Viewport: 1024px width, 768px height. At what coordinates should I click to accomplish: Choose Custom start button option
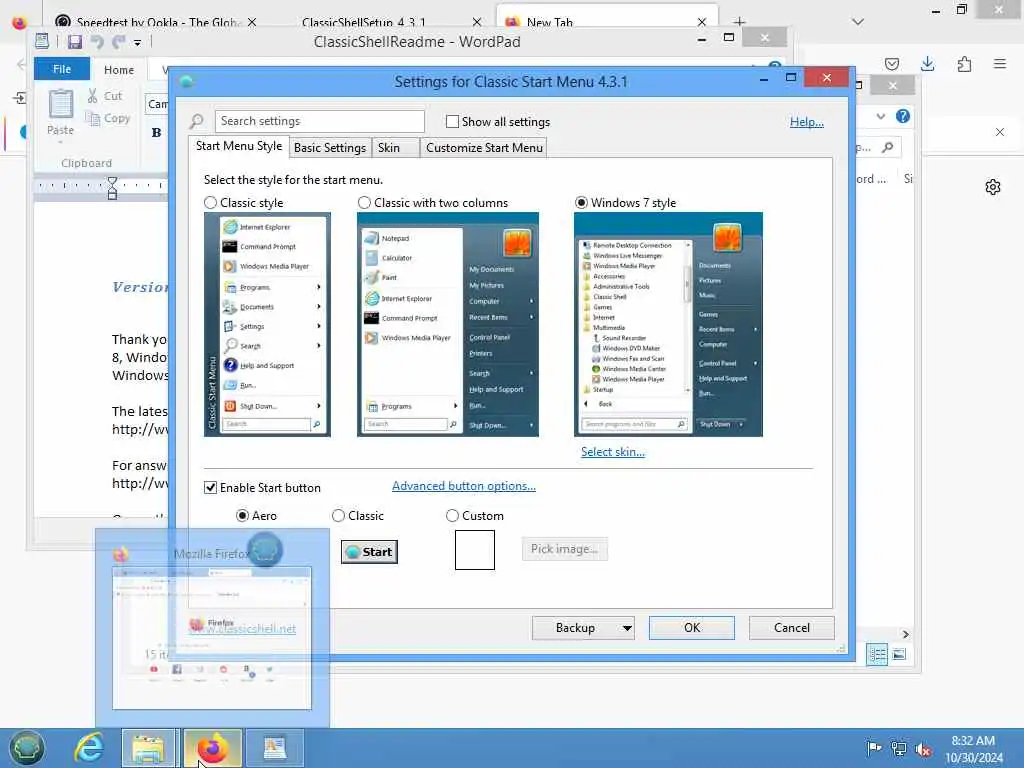click(452, 515)
